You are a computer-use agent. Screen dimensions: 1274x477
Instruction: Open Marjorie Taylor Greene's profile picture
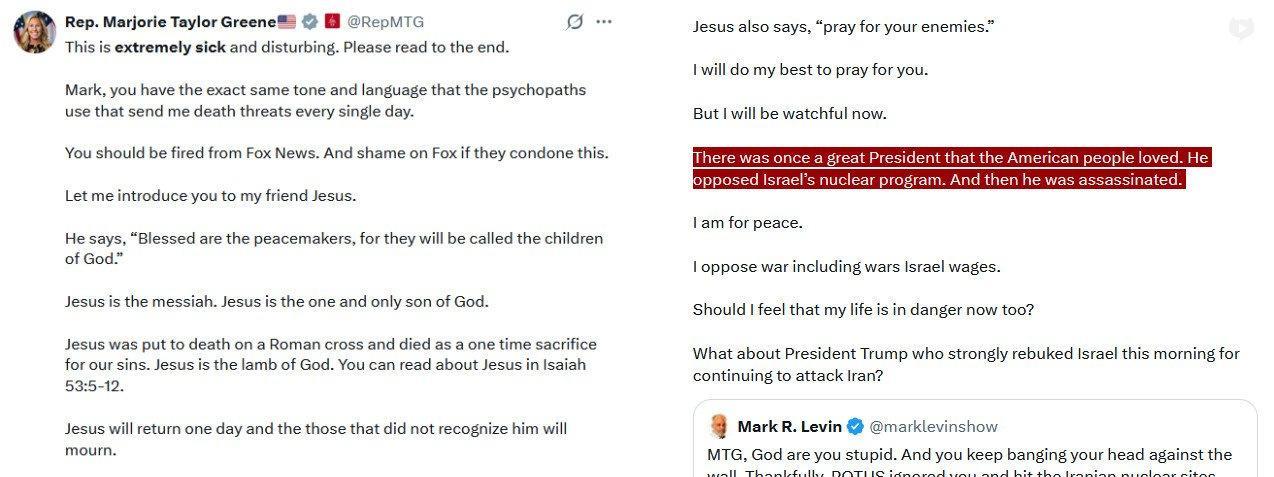point(34,32)
